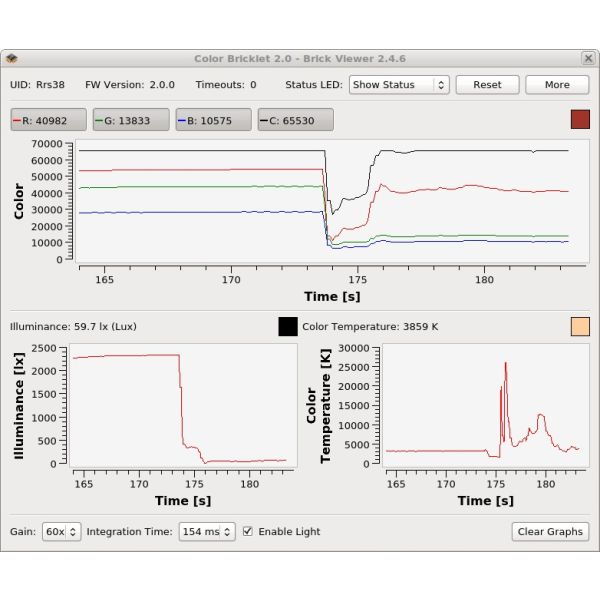The height and width of the screenshot is (600, 600).
Task: Click the Gain: label
Action: [x=23, y=532]
